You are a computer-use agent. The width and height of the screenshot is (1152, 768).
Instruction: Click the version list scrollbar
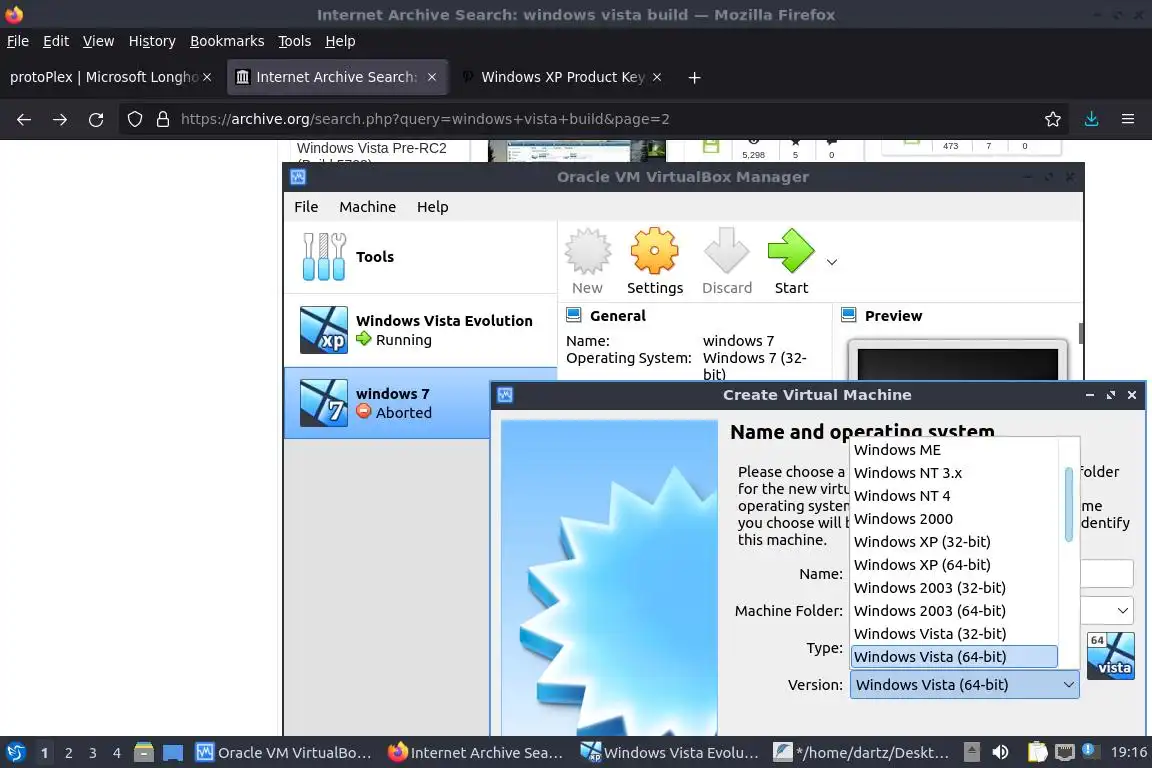tap(1068, 504)
